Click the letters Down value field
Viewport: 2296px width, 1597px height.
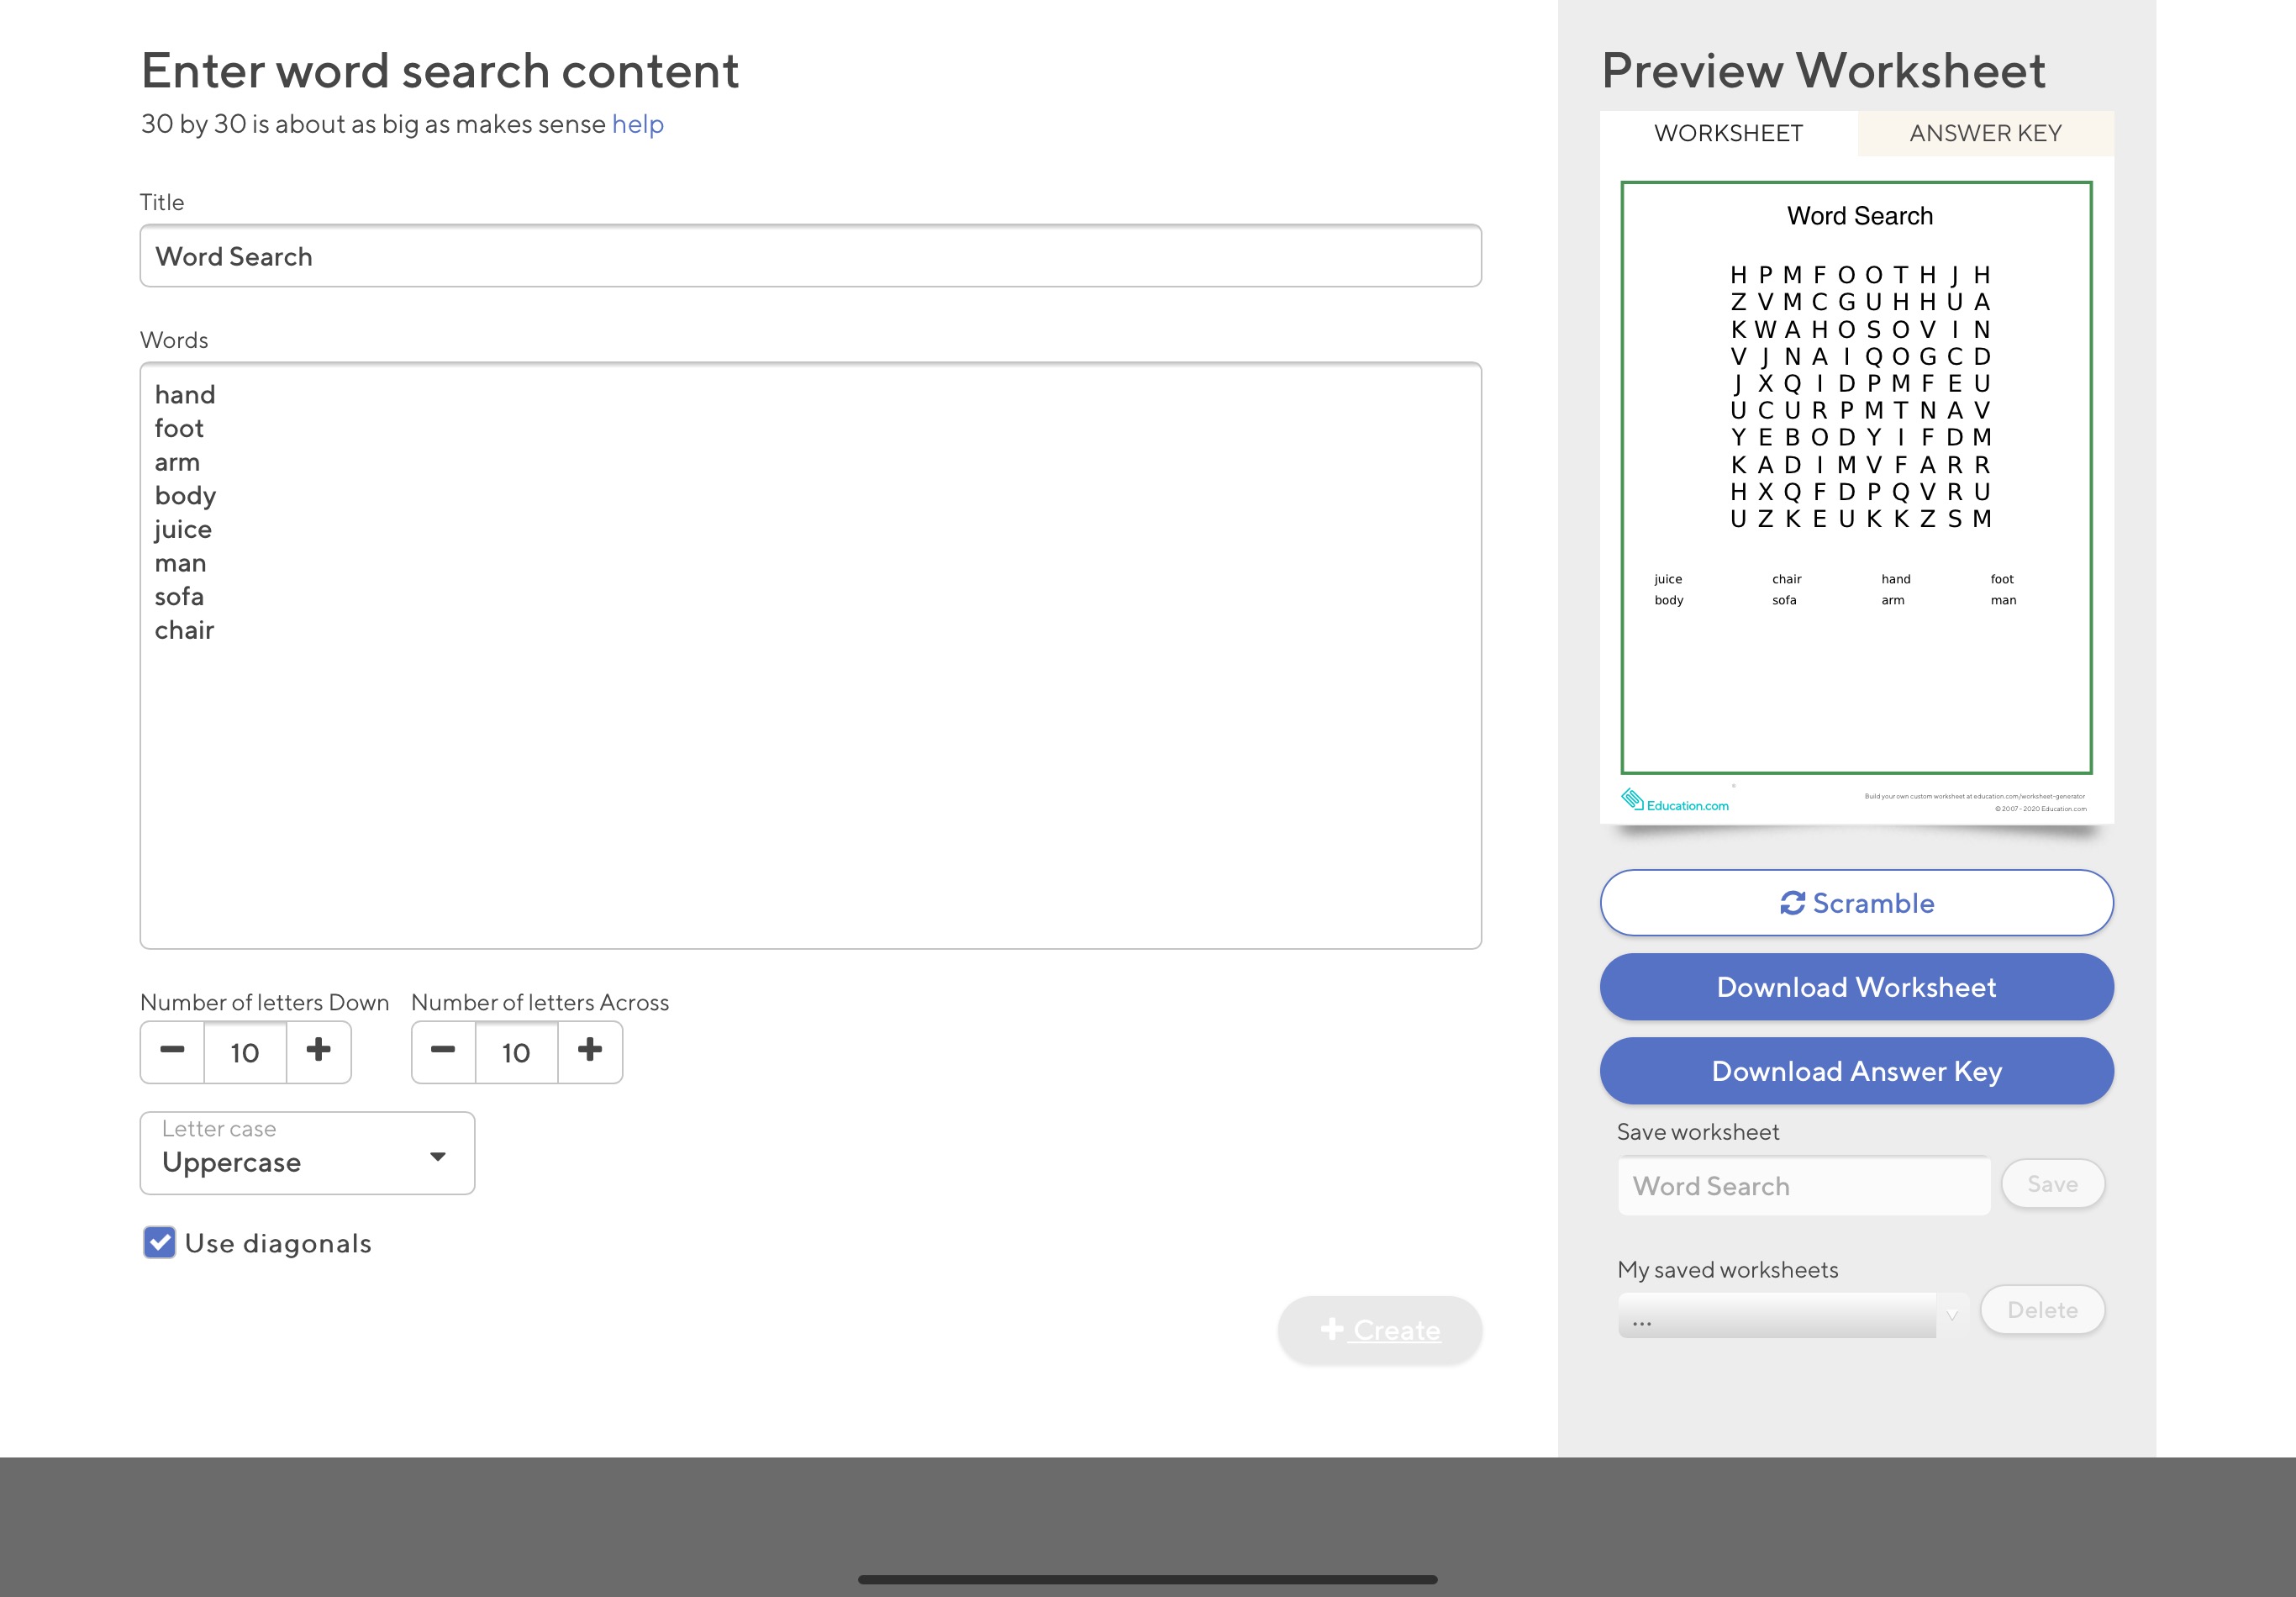[245, 1052]
